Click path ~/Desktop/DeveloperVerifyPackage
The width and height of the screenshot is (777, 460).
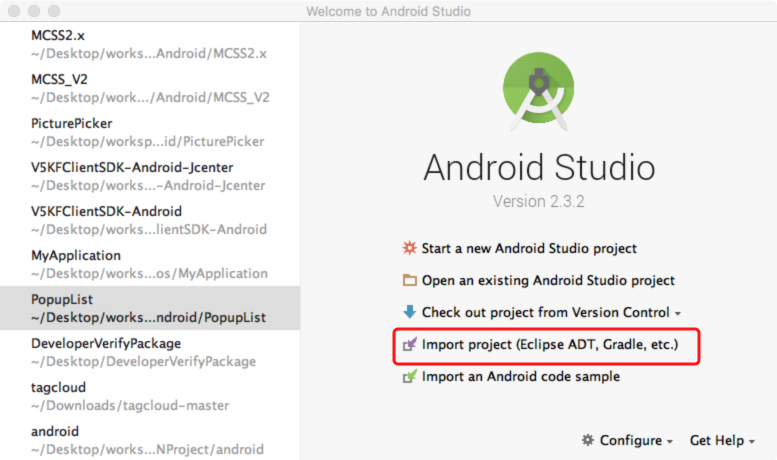tap(144, 361)
